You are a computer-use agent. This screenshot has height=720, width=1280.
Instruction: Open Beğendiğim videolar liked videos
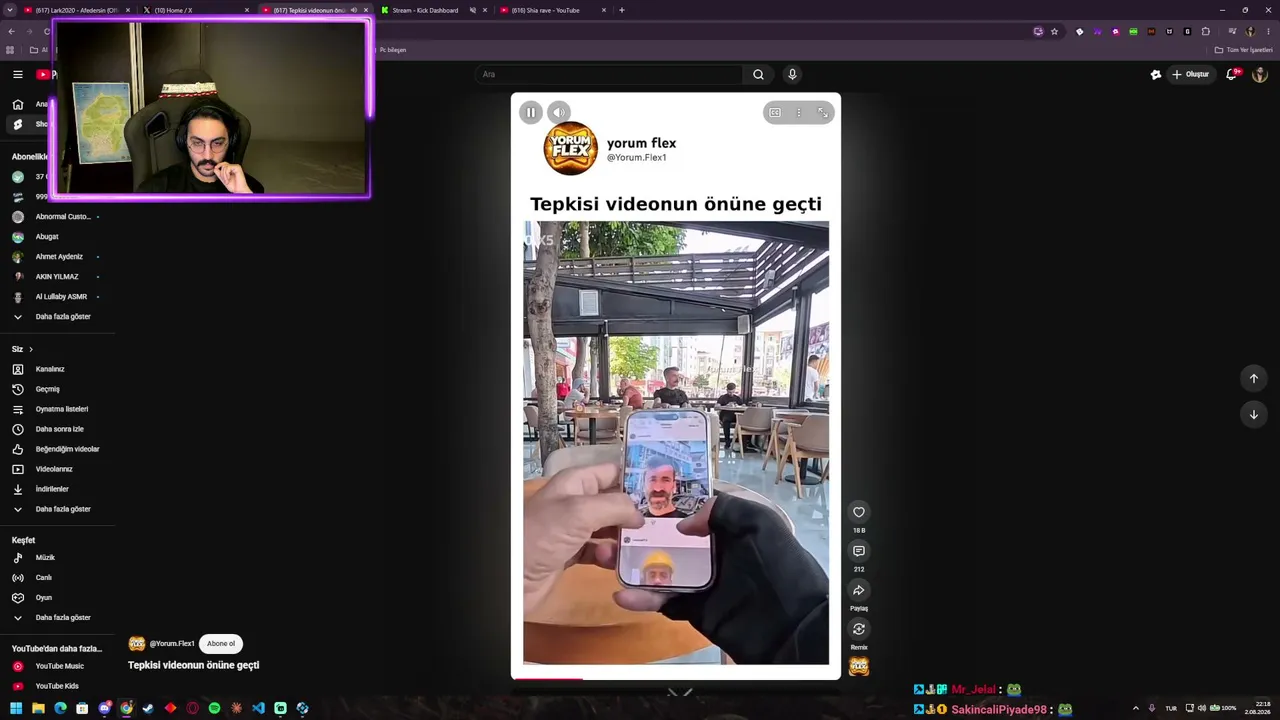pos(67,449)
